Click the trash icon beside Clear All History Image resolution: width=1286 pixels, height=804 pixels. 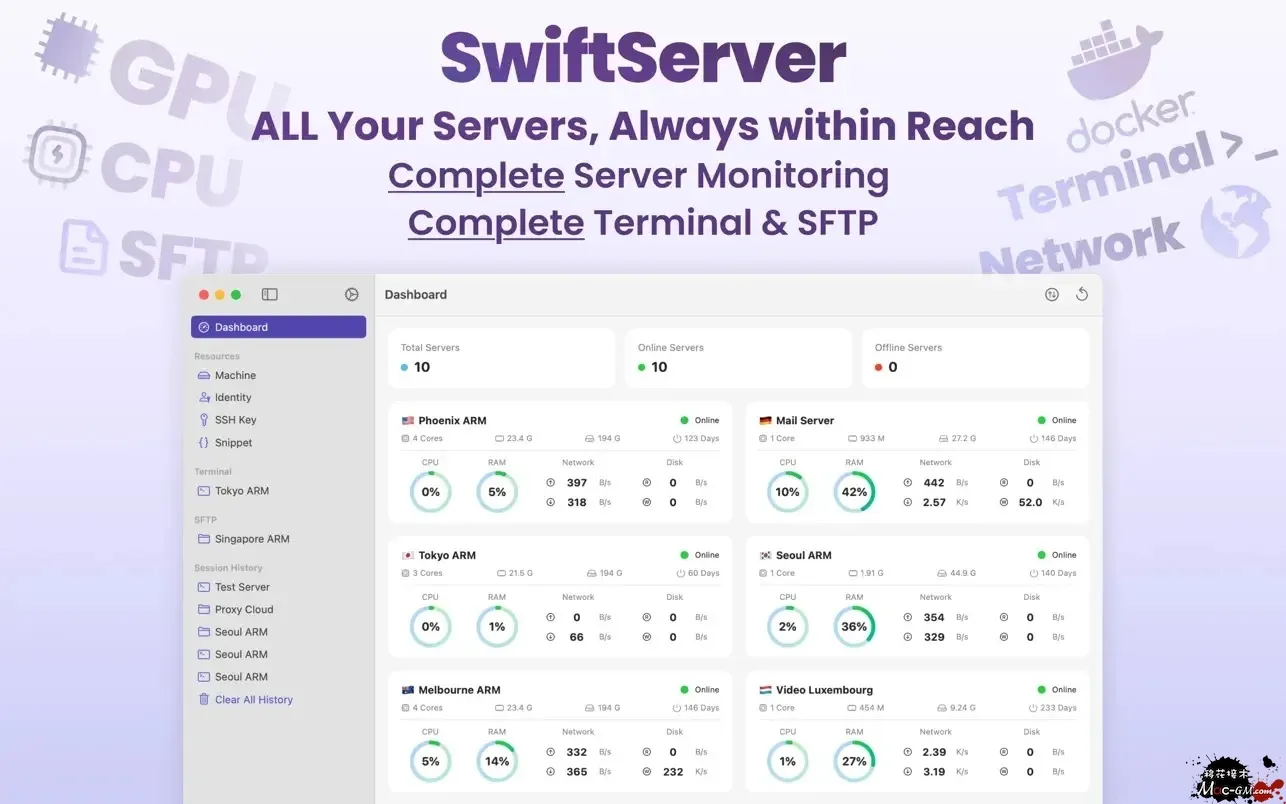pyautogui.click(x=204, y=699)
